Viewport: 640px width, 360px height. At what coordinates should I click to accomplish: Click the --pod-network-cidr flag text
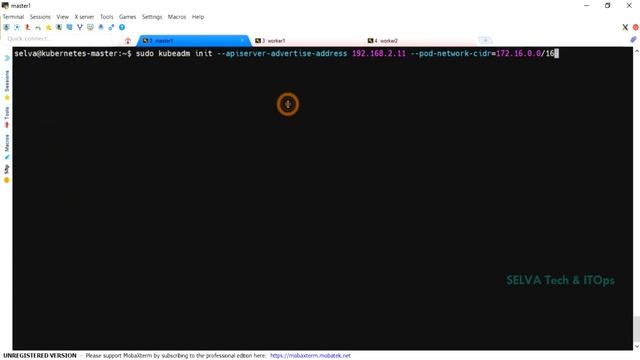tap(451, 53)
